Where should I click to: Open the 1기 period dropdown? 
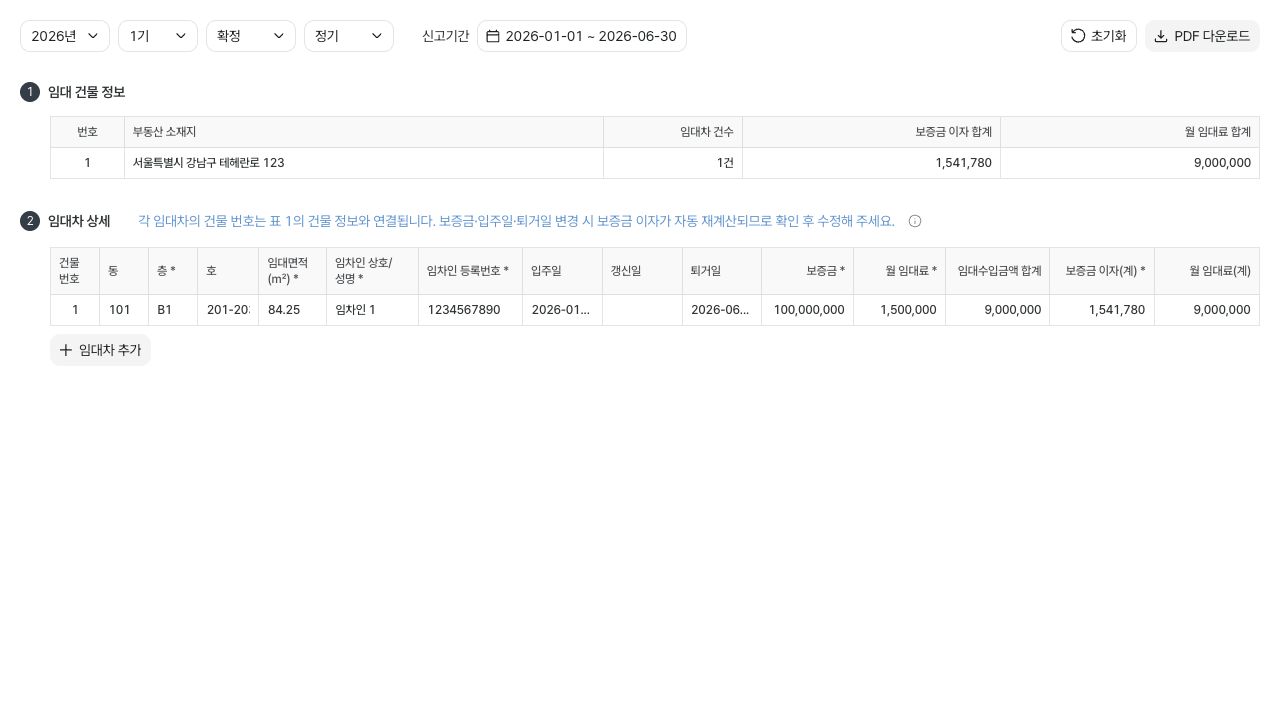click(158, 36)
